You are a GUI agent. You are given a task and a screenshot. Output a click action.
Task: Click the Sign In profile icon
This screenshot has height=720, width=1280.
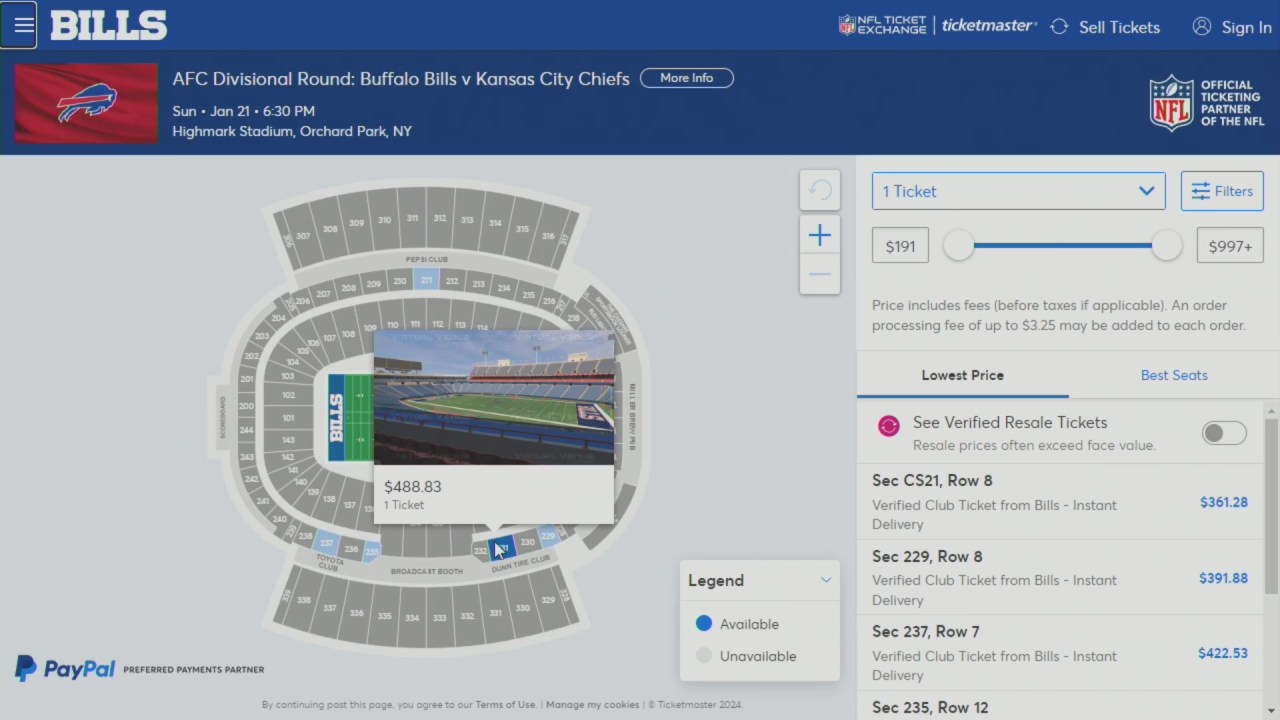tap(1202, 27)
